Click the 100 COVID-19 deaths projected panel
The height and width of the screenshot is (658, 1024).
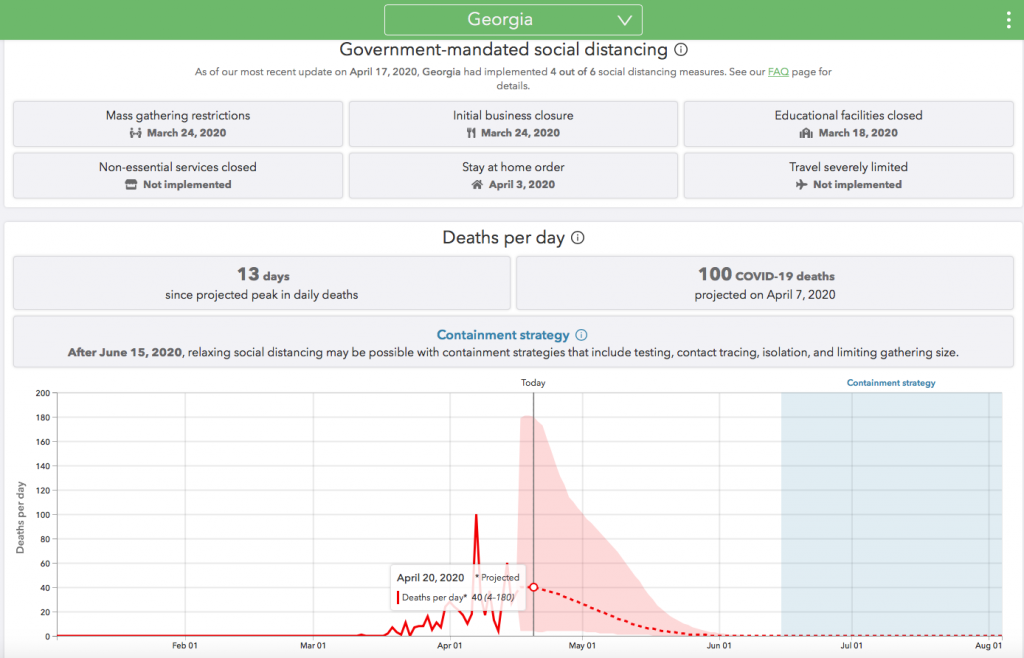pyautogui.click(x=765, y=283)
